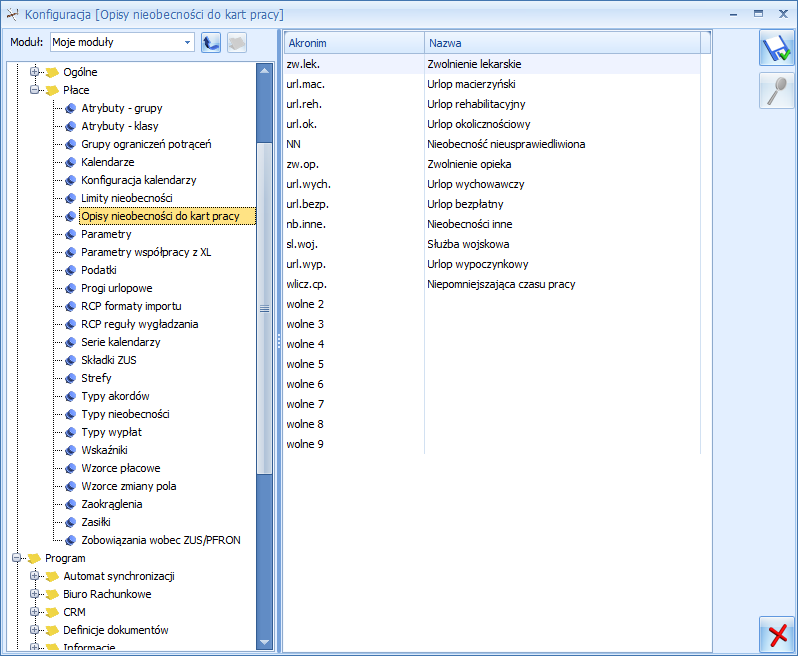Viewport: 798px width, 656px height.
Task: Sort by the Nazwa column header
Action: (x=562, y=43)
